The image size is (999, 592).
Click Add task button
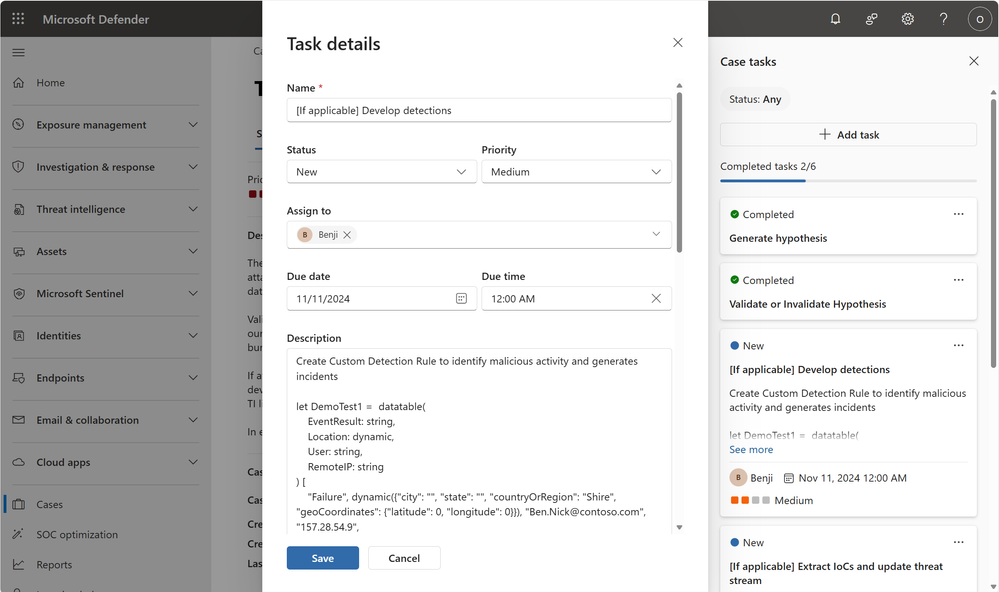[x=848, y=134]
